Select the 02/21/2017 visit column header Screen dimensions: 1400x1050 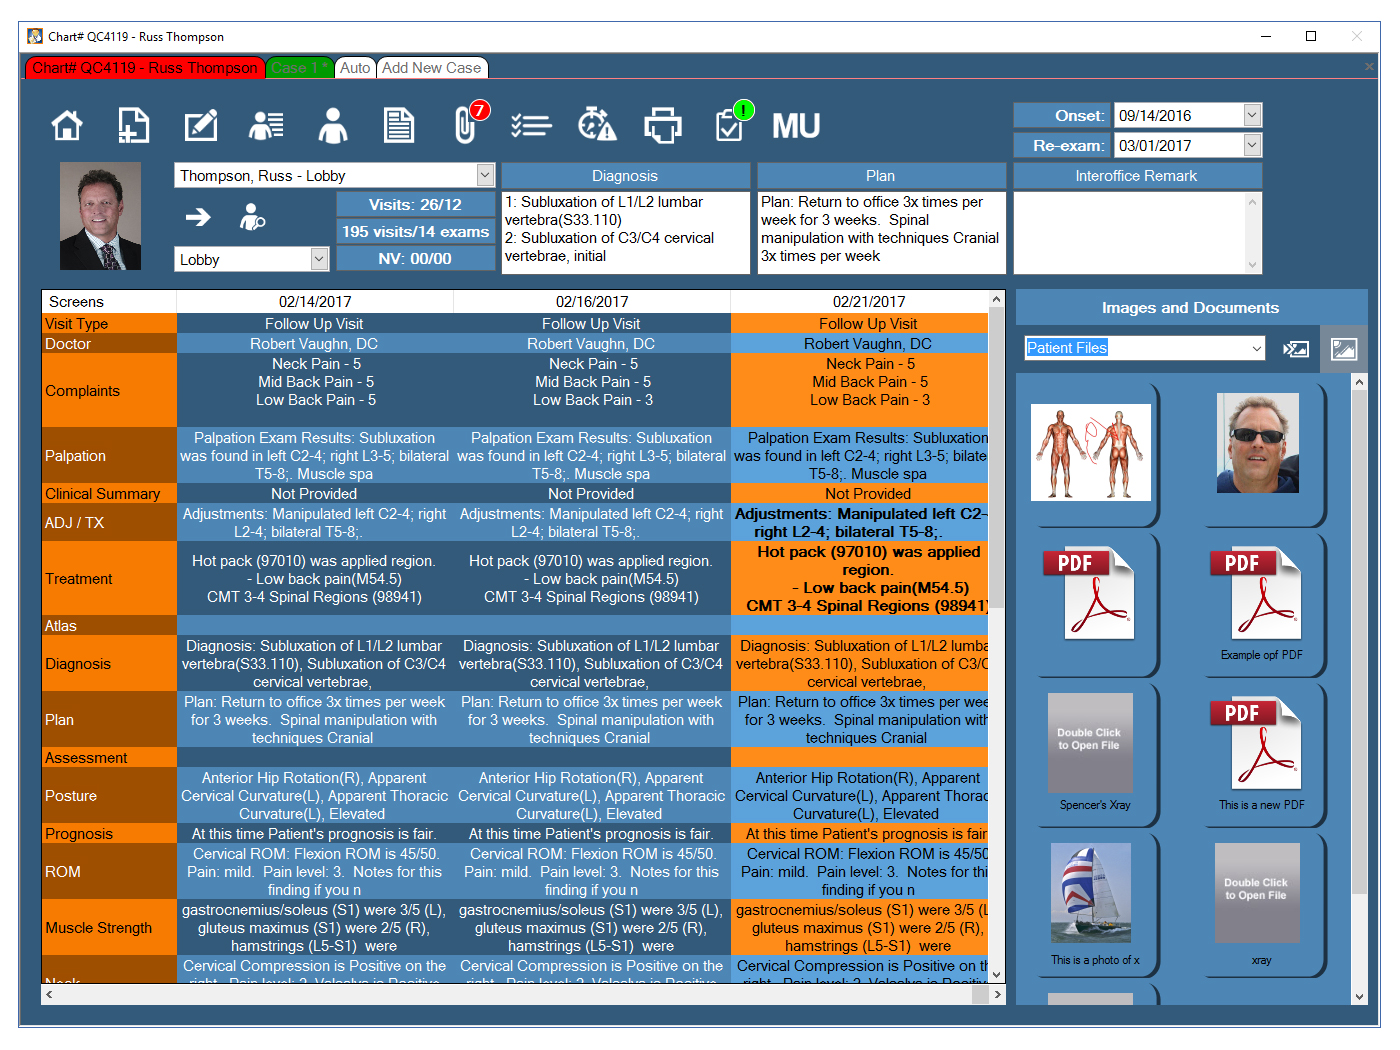coord(869,302)
